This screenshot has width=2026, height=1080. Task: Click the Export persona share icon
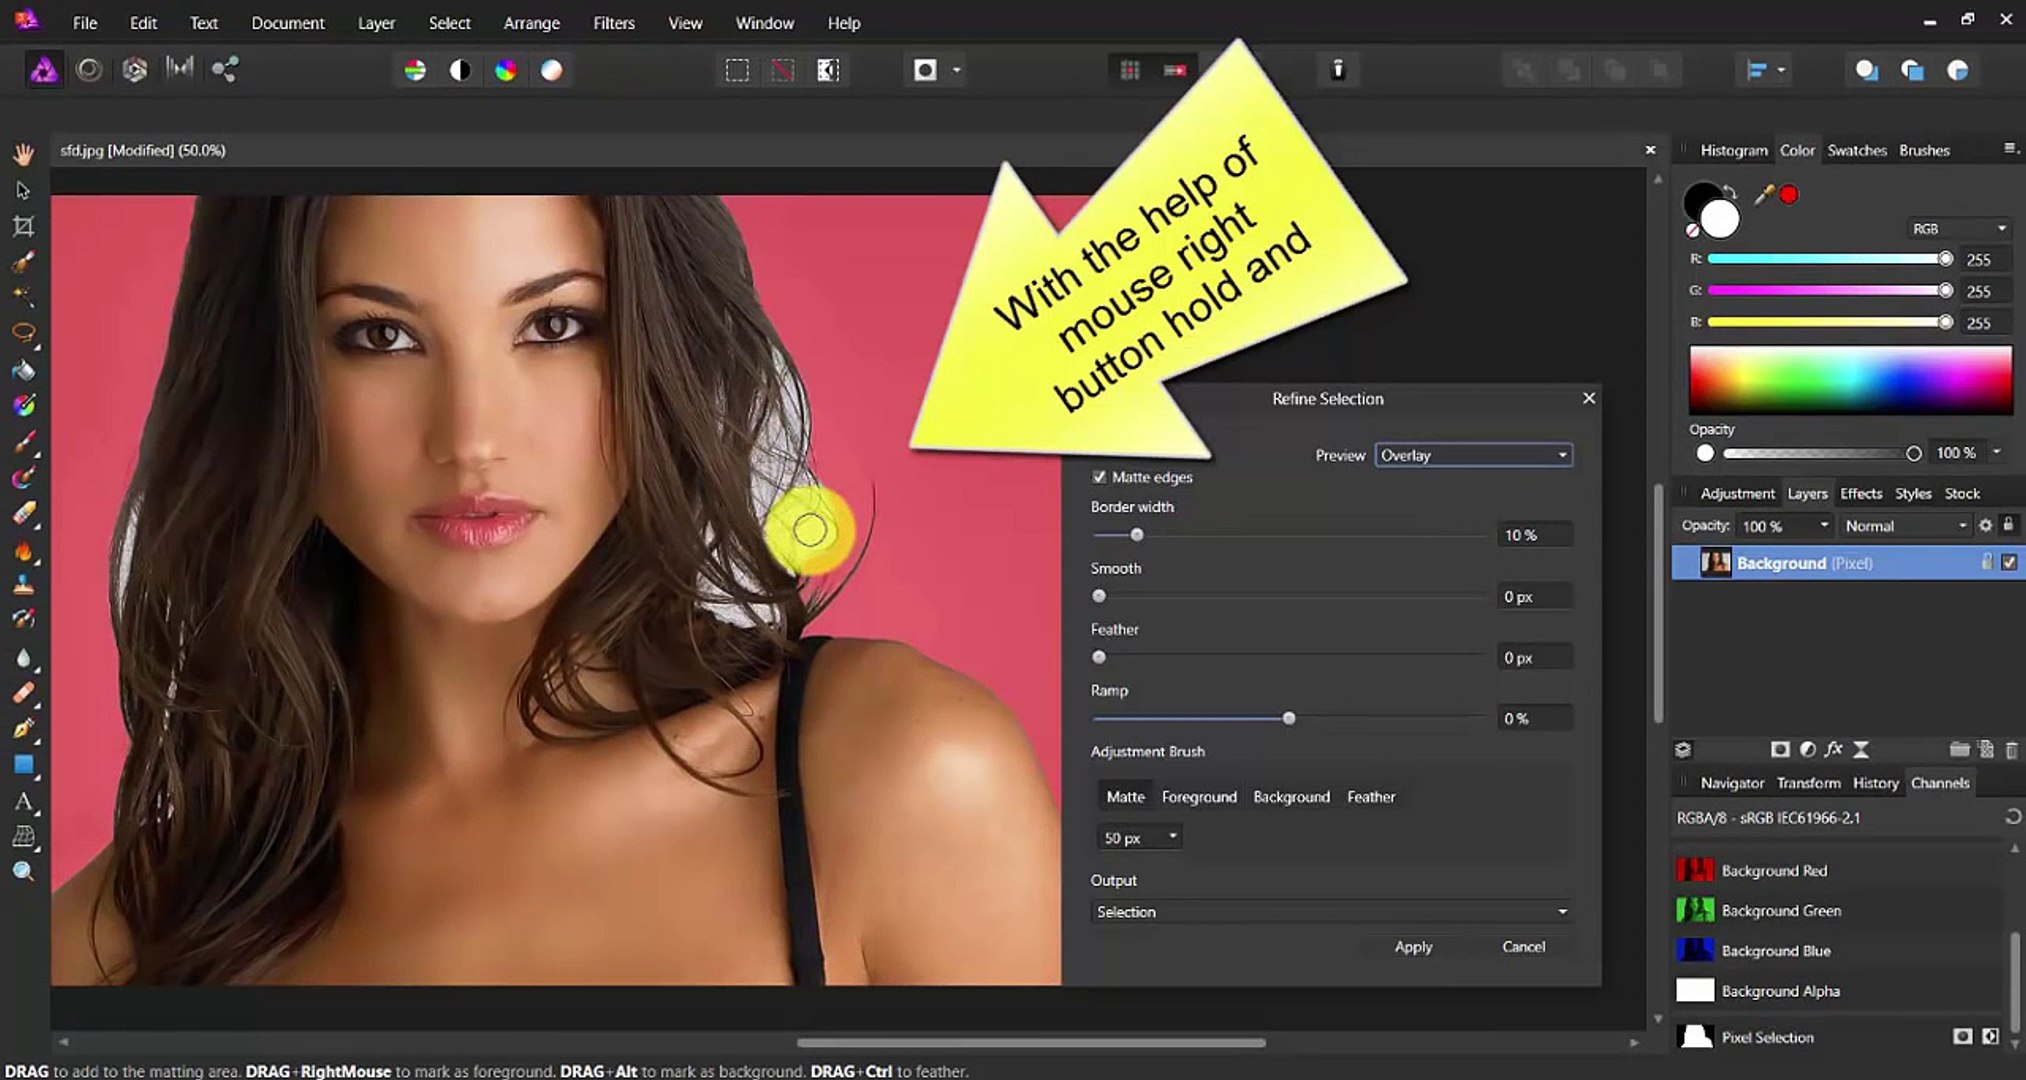[224, 70]
